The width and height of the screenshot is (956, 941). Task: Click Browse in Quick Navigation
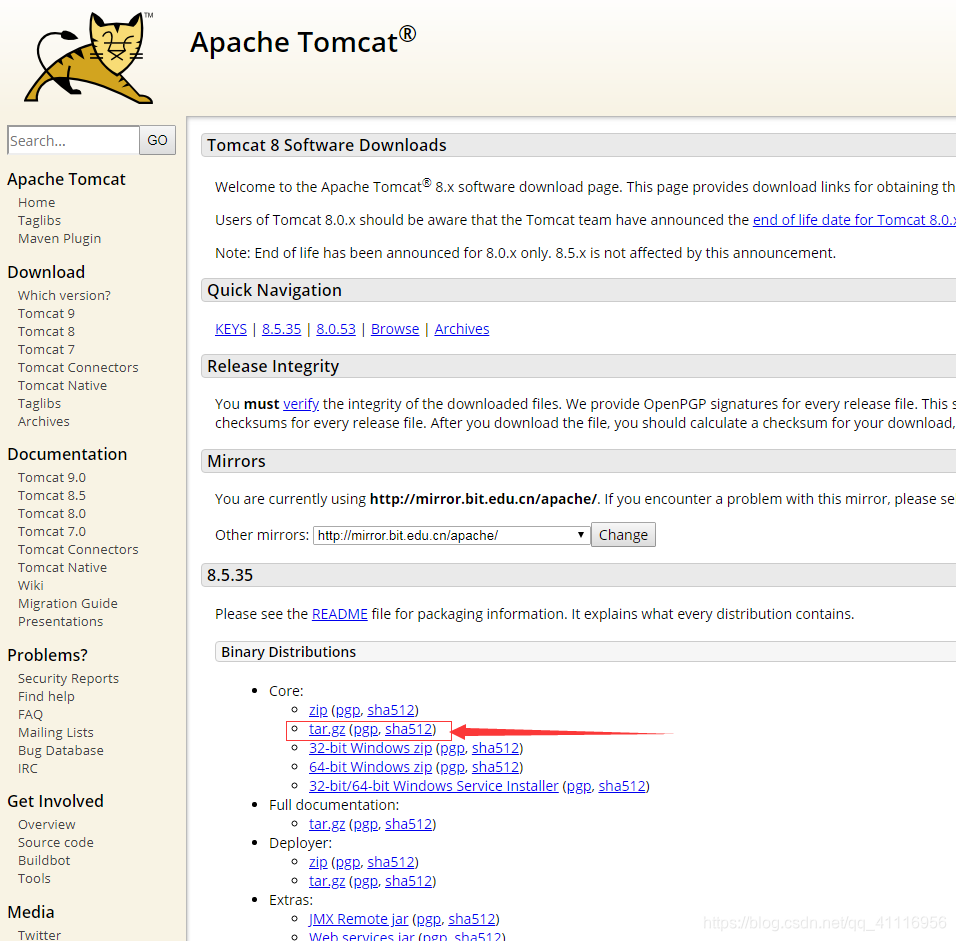pos(395,329)
